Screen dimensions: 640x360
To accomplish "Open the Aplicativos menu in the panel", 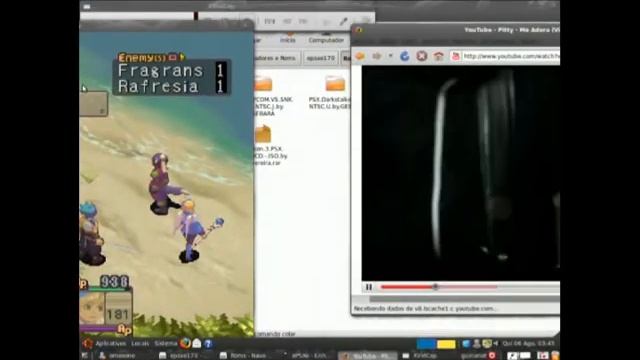I will pyautogui.click(x=110, y=344).
